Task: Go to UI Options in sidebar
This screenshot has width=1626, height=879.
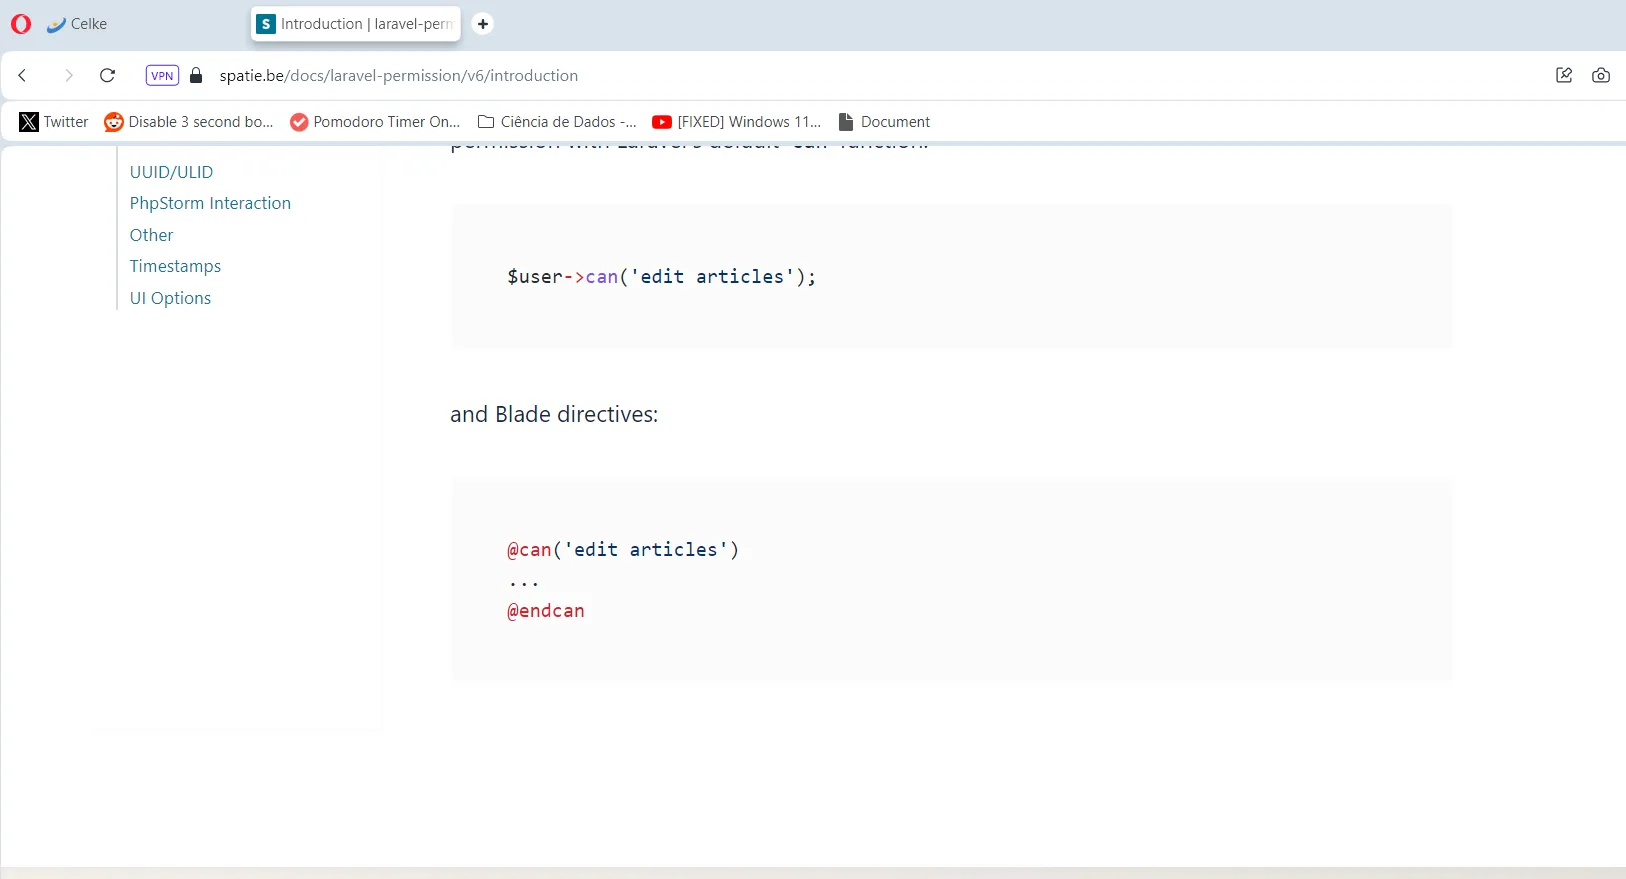Action: point(170,298)
